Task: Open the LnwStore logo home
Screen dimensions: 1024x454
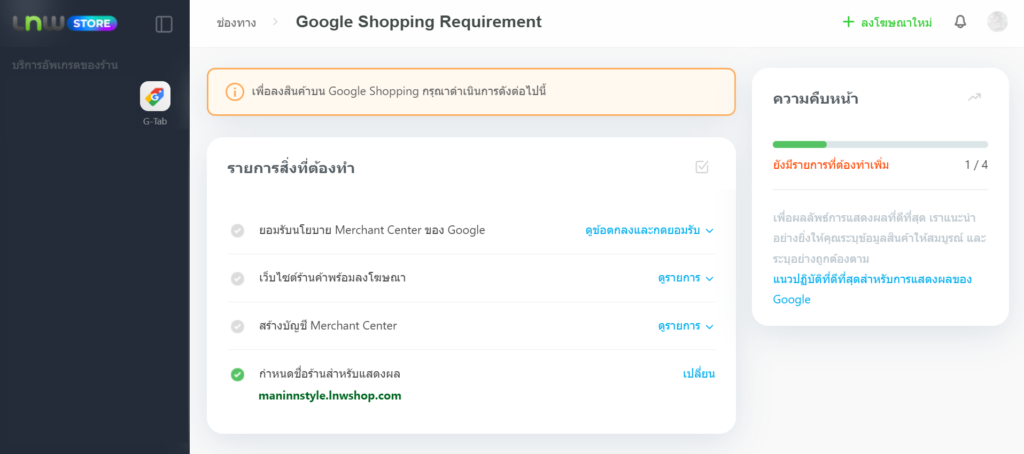Action: [64, 22]
